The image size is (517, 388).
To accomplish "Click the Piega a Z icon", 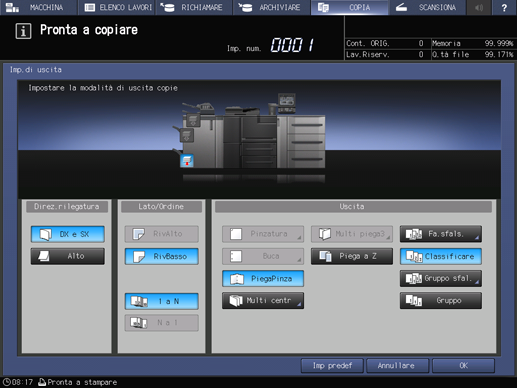I will point(325,256).
